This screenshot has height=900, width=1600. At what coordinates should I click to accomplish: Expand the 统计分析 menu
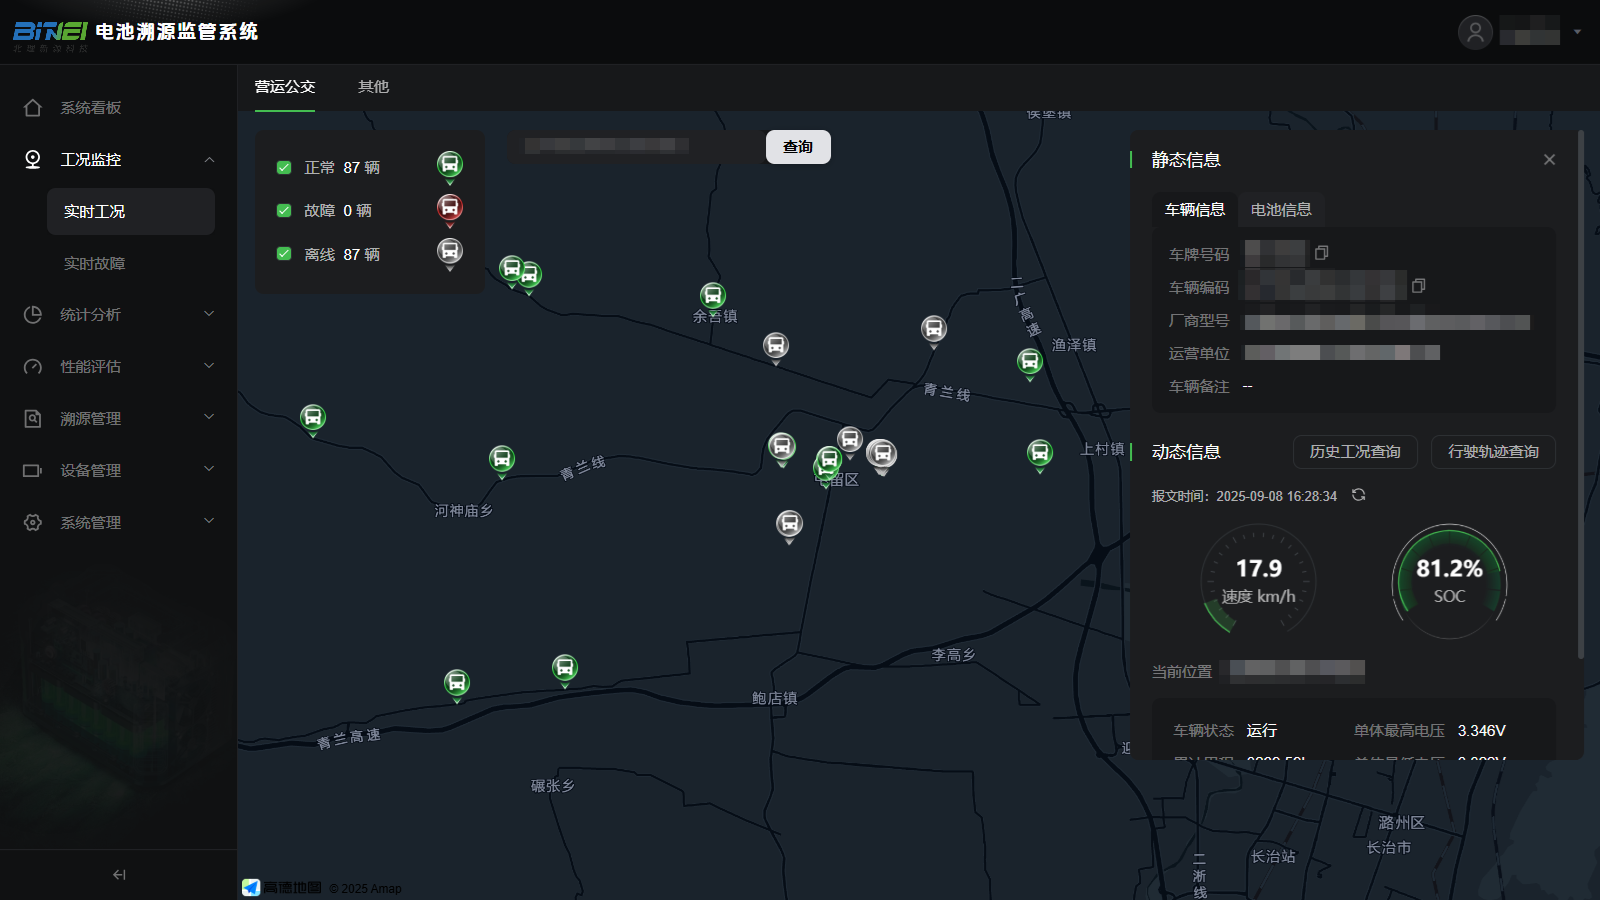coord(119,315)
